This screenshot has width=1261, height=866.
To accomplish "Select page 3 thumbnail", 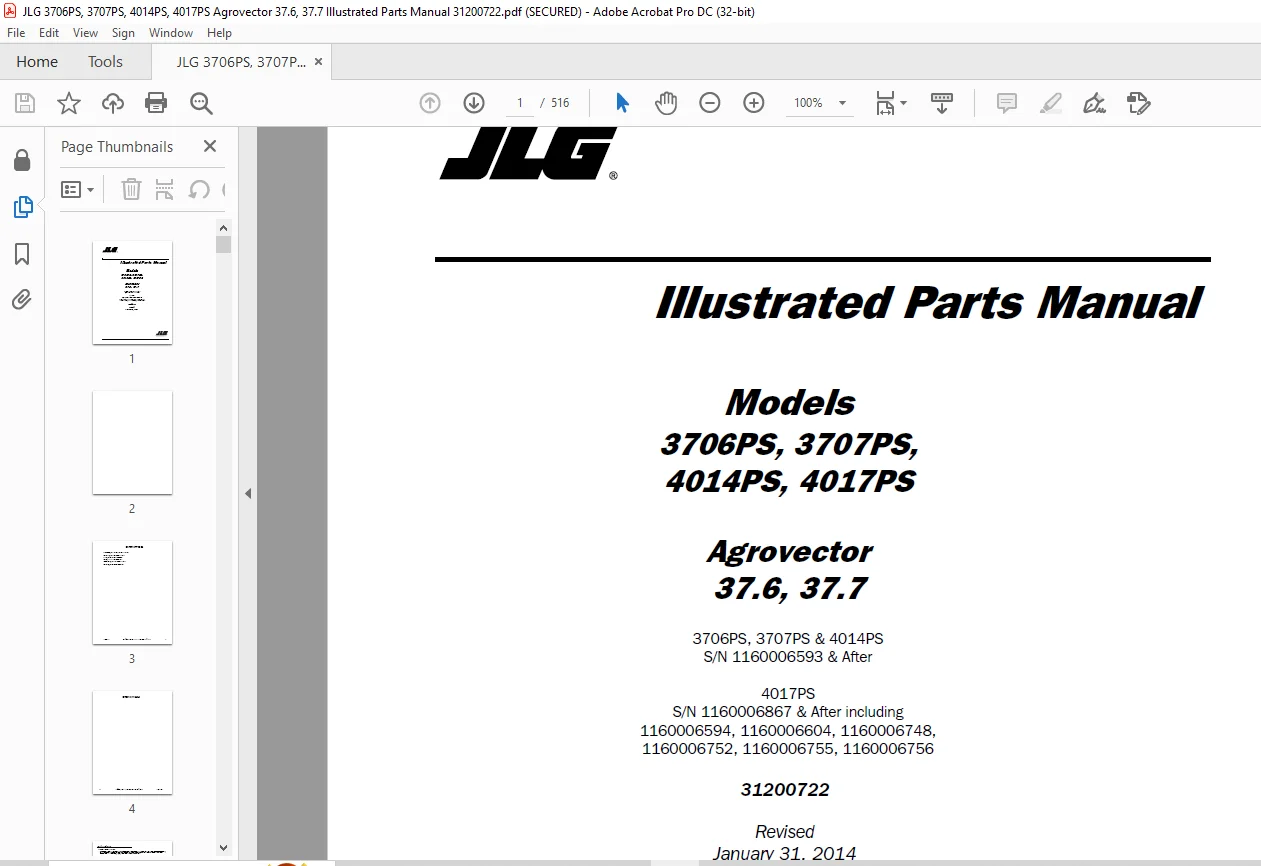I will tap(132, 592).
